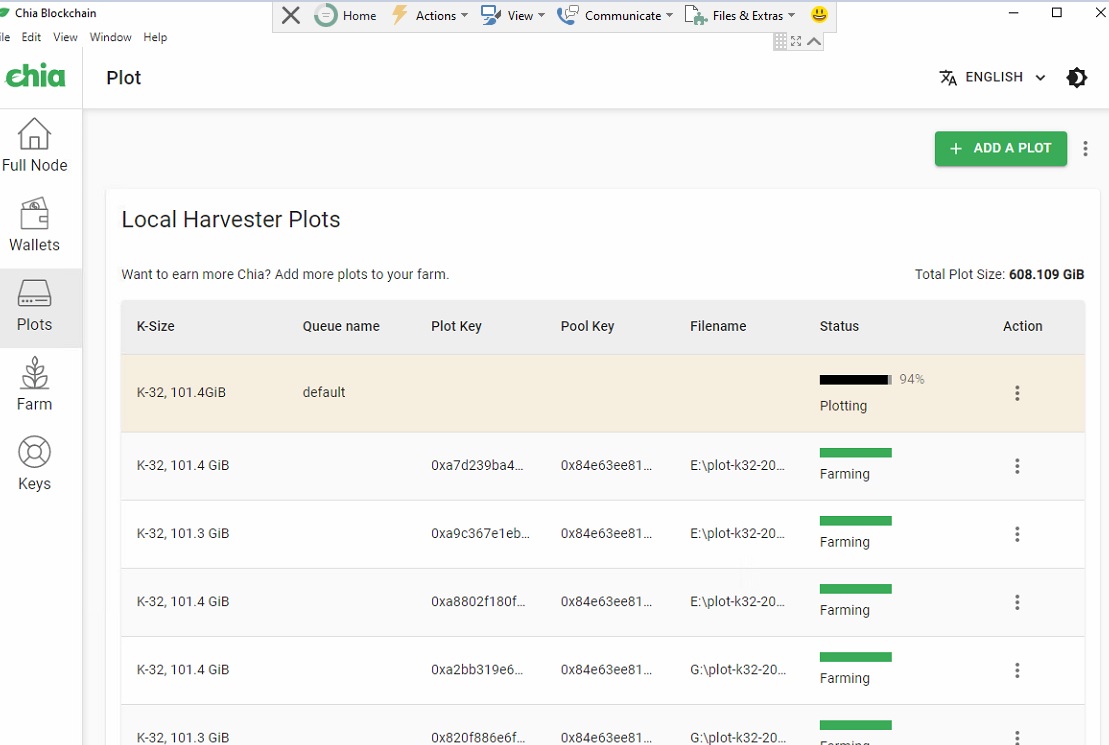The width and height of the screenshot is (1109, 745).
Task: Open the ENGLISH language dropdown
Action: [x=992, y=77]
